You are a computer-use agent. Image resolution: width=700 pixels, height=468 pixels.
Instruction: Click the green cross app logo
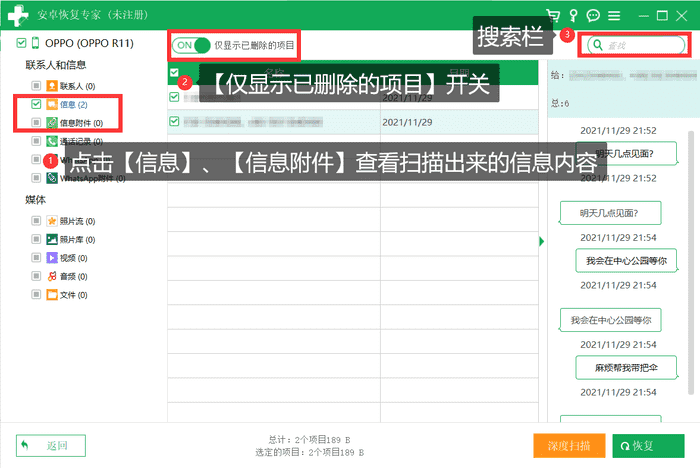click(17, 15)
